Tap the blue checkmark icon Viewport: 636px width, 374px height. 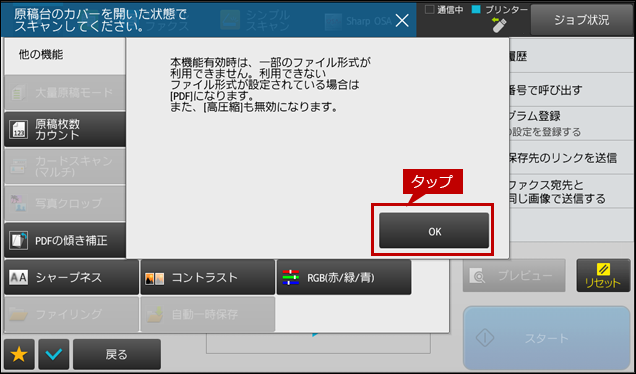54,355
